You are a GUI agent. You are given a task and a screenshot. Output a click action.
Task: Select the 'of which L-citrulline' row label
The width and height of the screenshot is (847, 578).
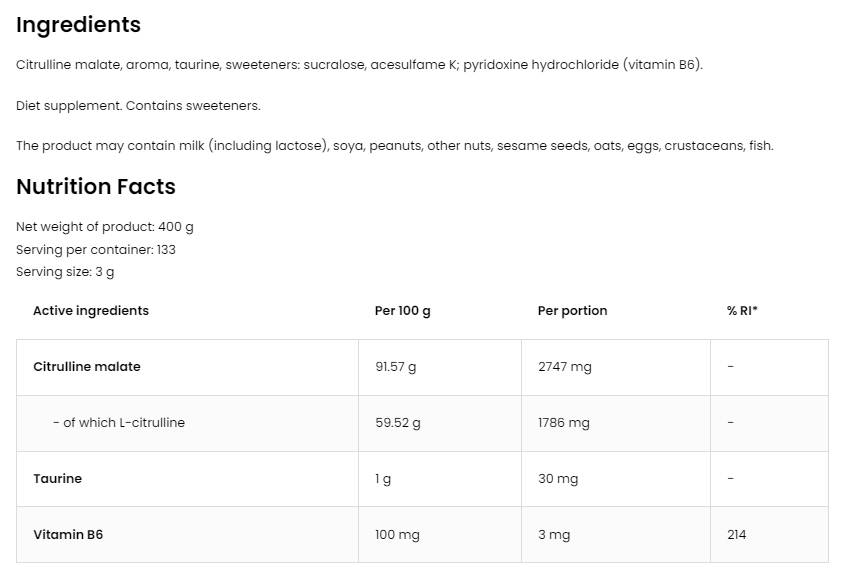pos(119,423)
